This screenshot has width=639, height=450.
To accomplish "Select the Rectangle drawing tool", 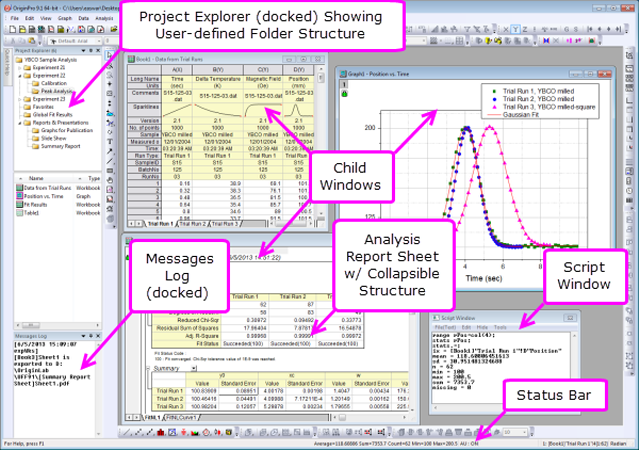I will [x=110, y=171].
